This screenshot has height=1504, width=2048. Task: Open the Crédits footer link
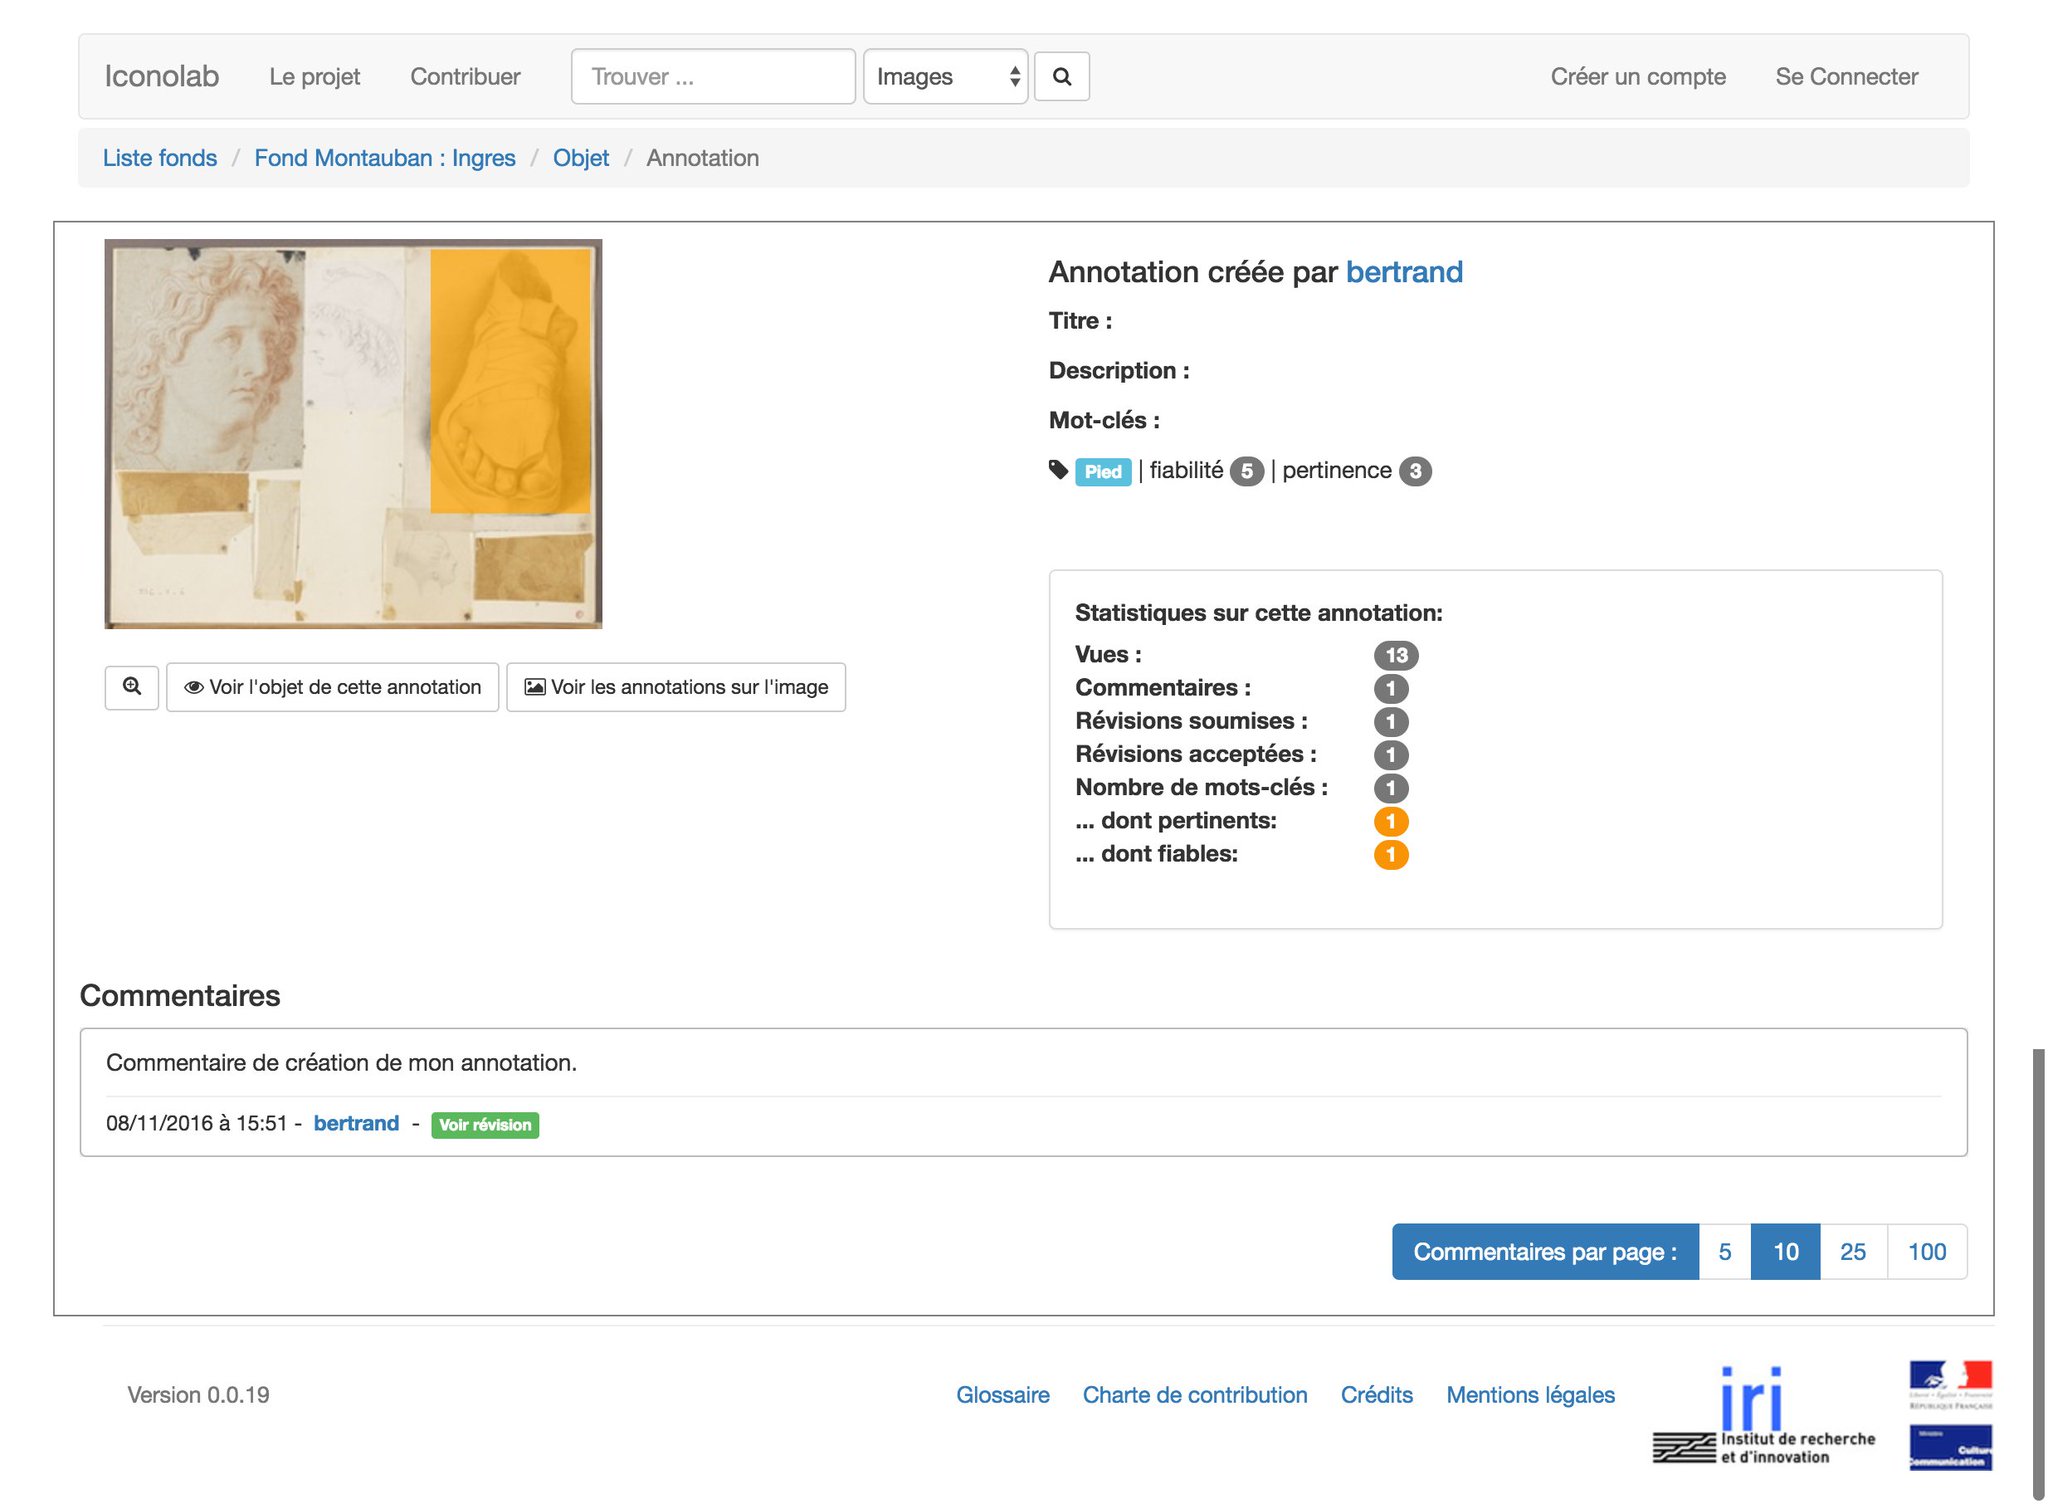coord(1377,1395)
